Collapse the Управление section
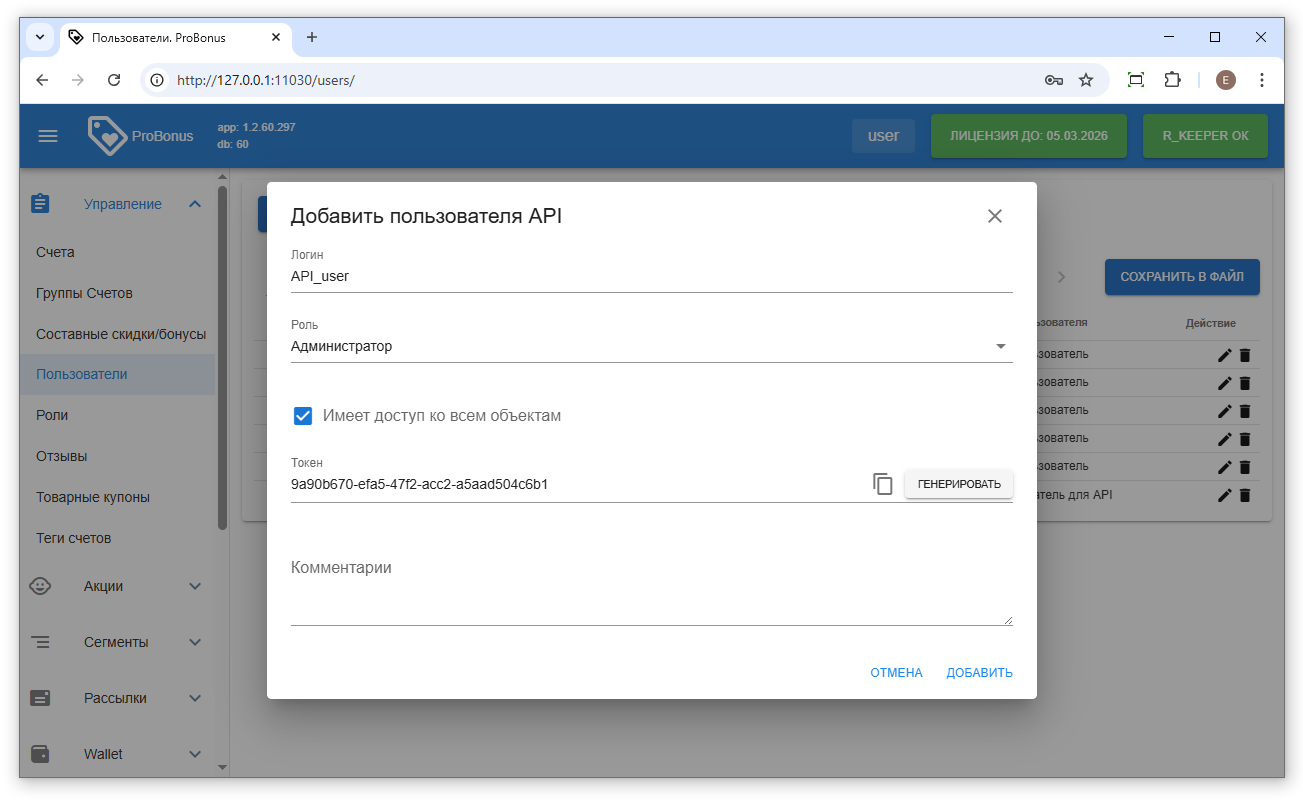 (x=195, y=204)
